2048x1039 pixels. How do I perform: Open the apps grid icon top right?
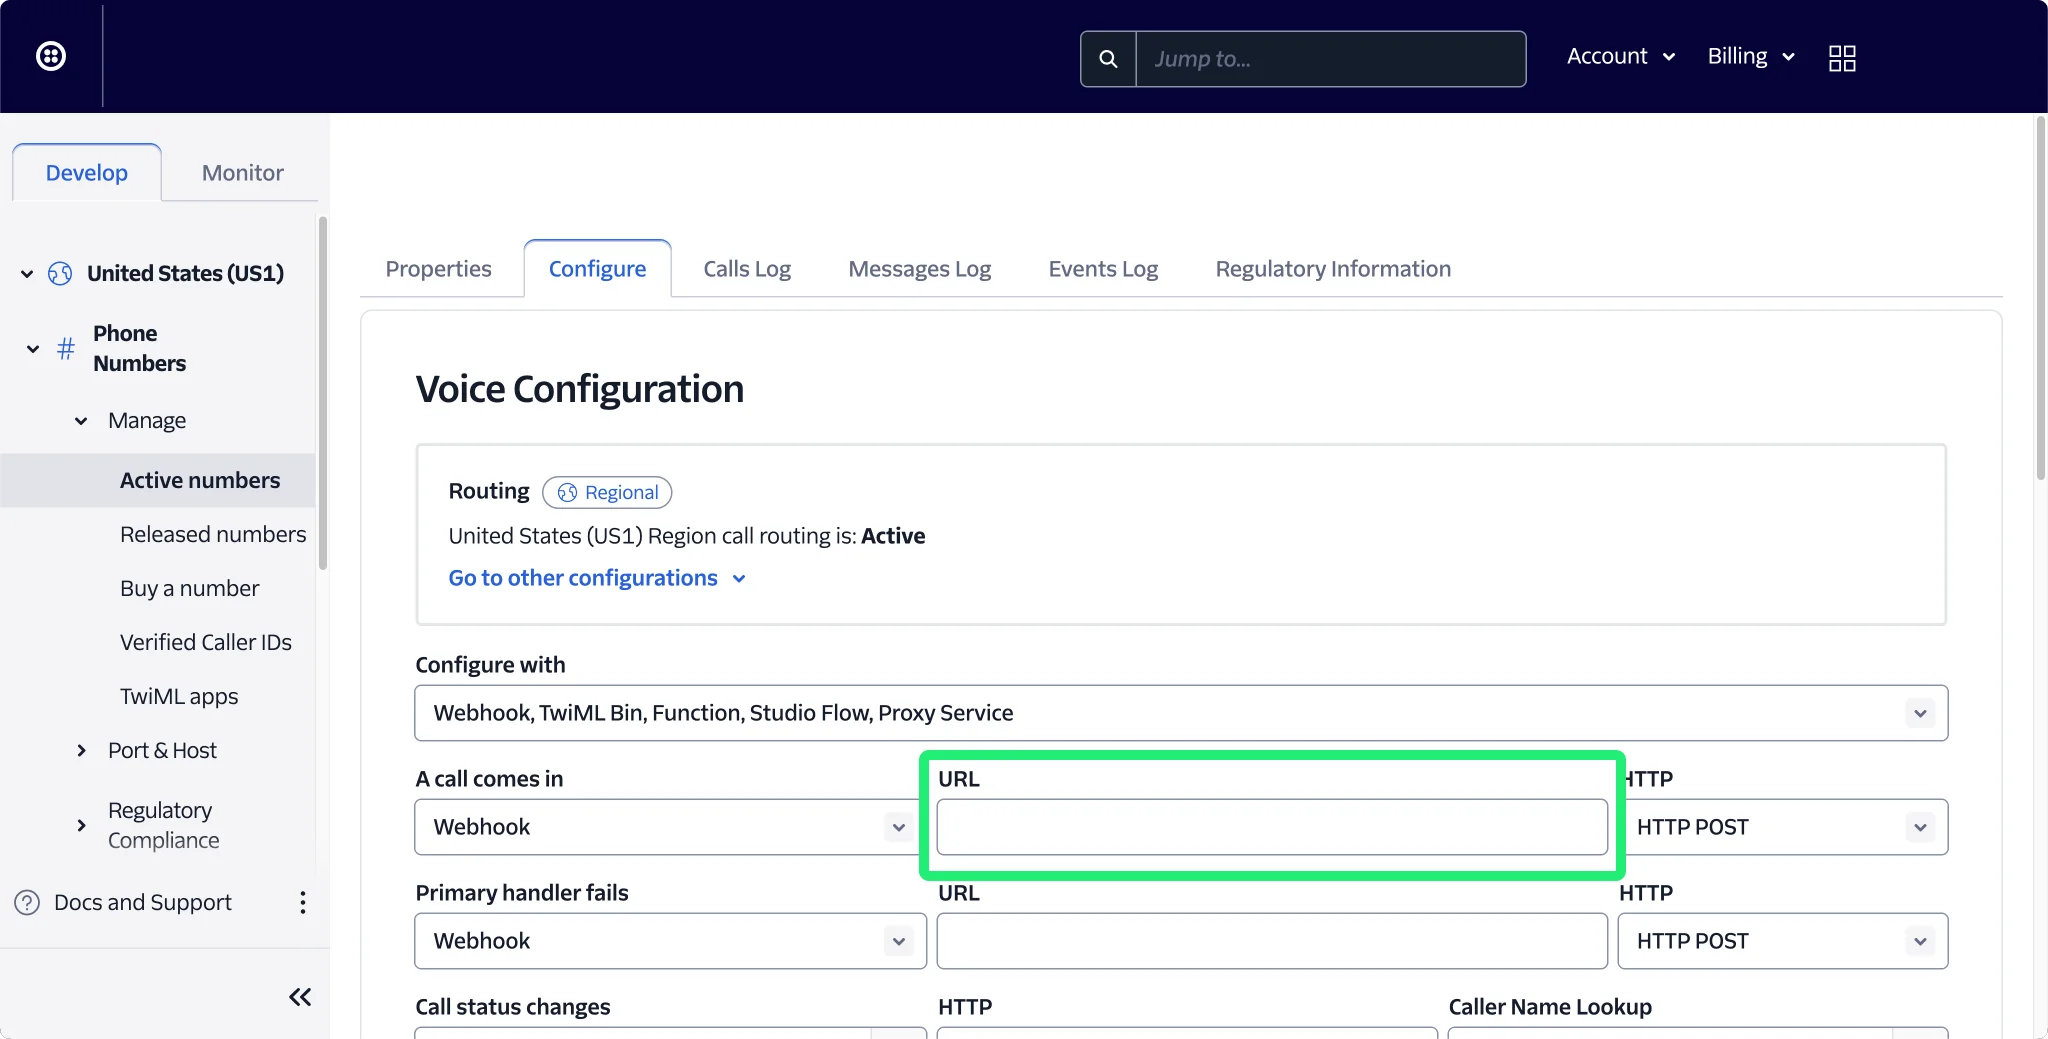(x=1841, y=57)
